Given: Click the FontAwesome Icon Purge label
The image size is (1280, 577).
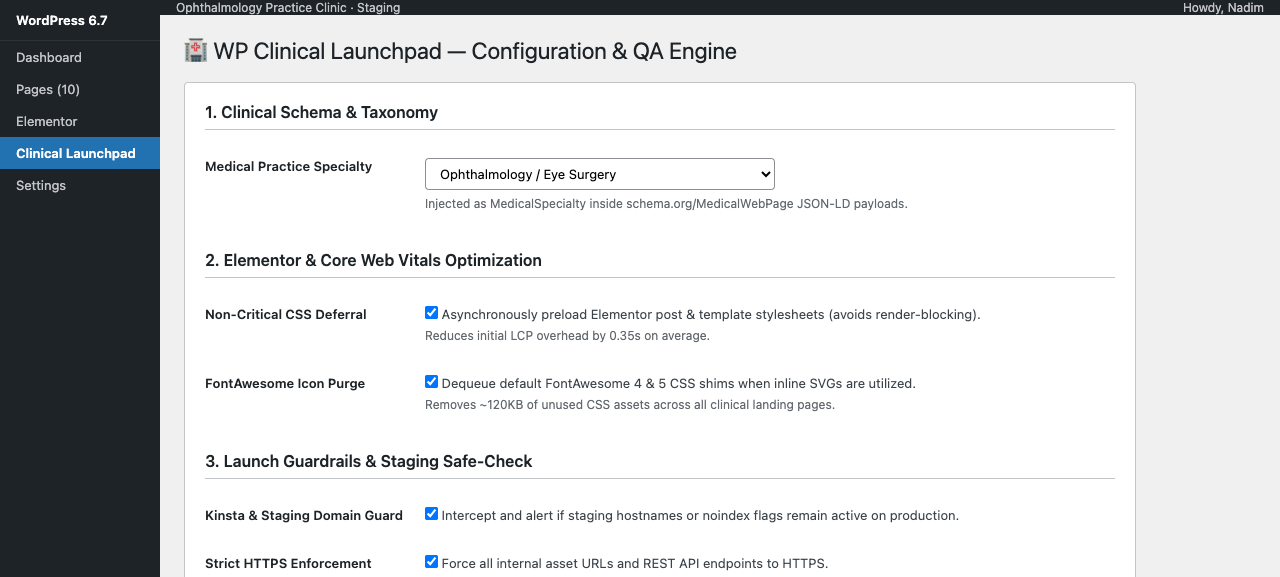Looking at the screenshot, I should coord(285,383).
